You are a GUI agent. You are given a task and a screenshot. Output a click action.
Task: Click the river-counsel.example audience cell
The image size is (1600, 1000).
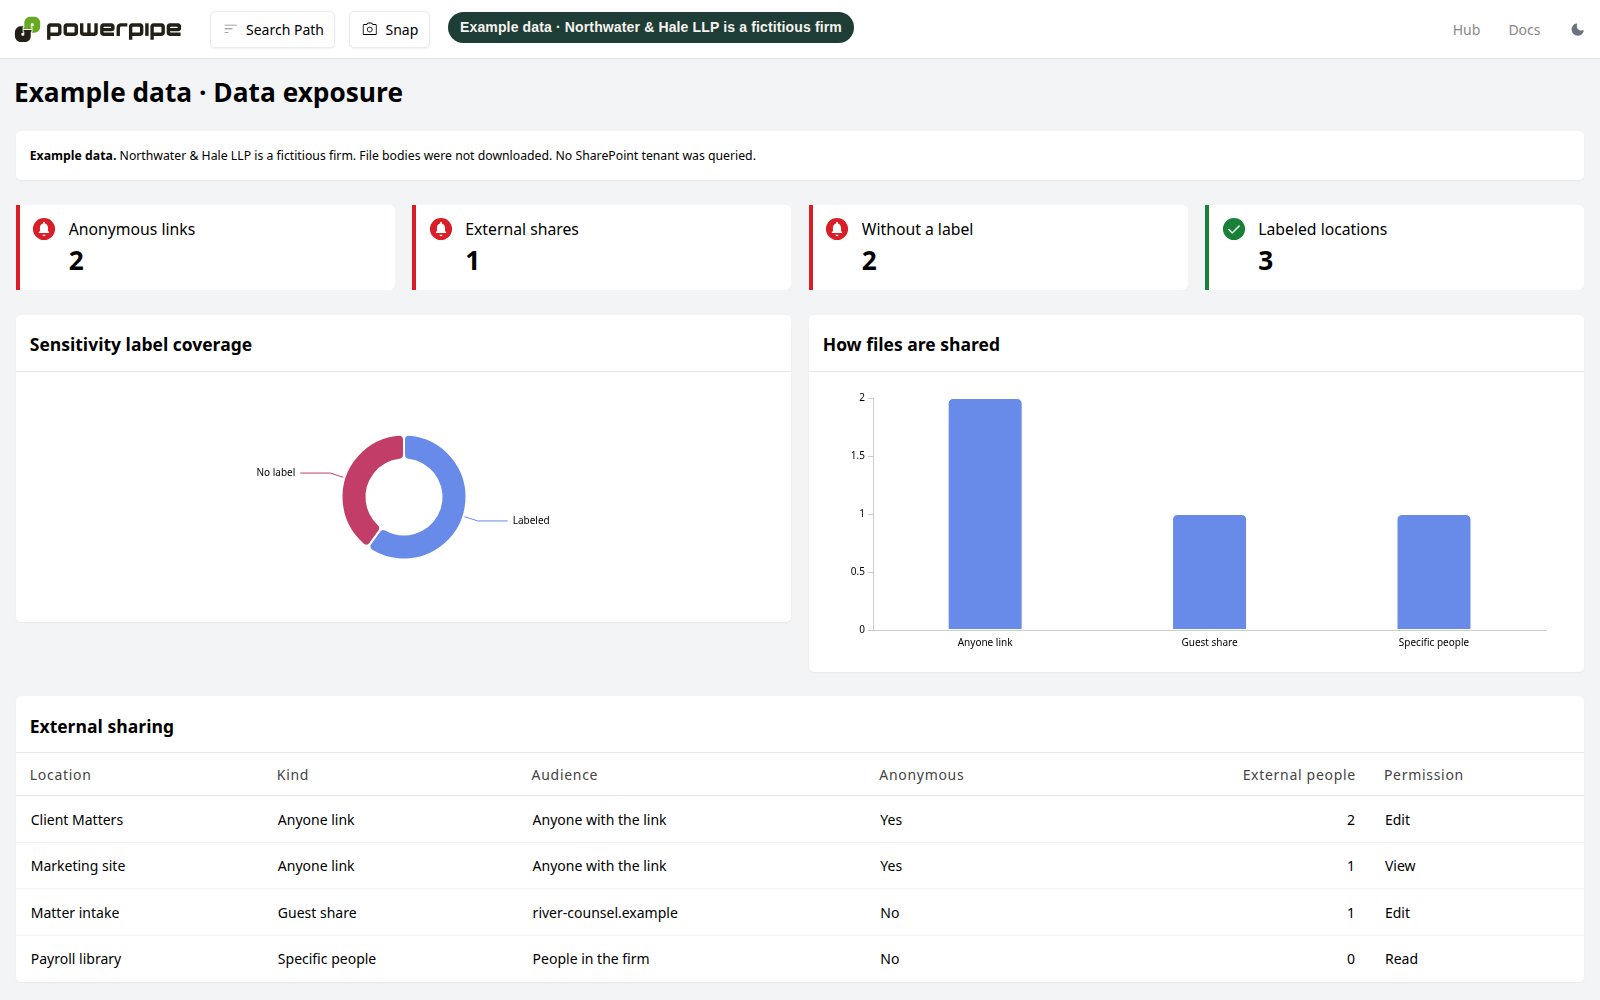click(x=605, y=913)
